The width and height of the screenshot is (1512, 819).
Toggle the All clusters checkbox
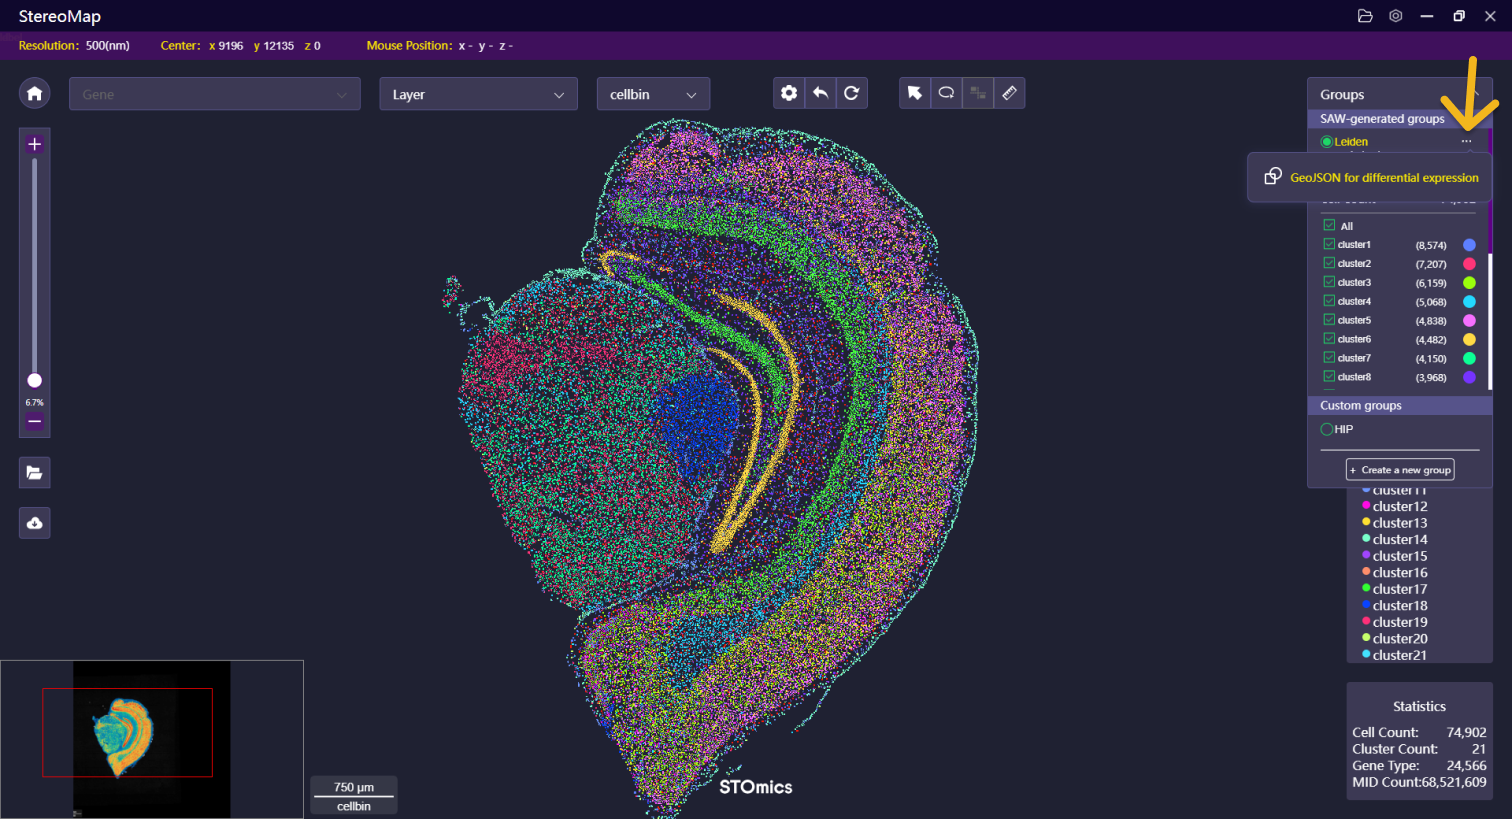pos(1329,226)
